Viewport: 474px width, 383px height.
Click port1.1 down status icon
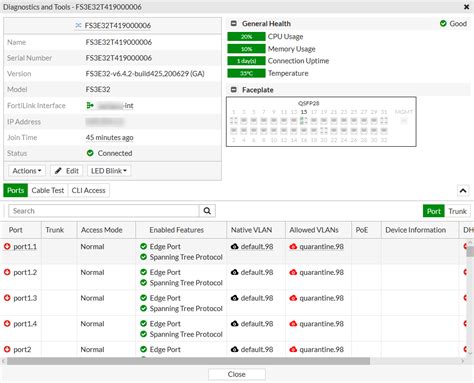pos(7,246)
